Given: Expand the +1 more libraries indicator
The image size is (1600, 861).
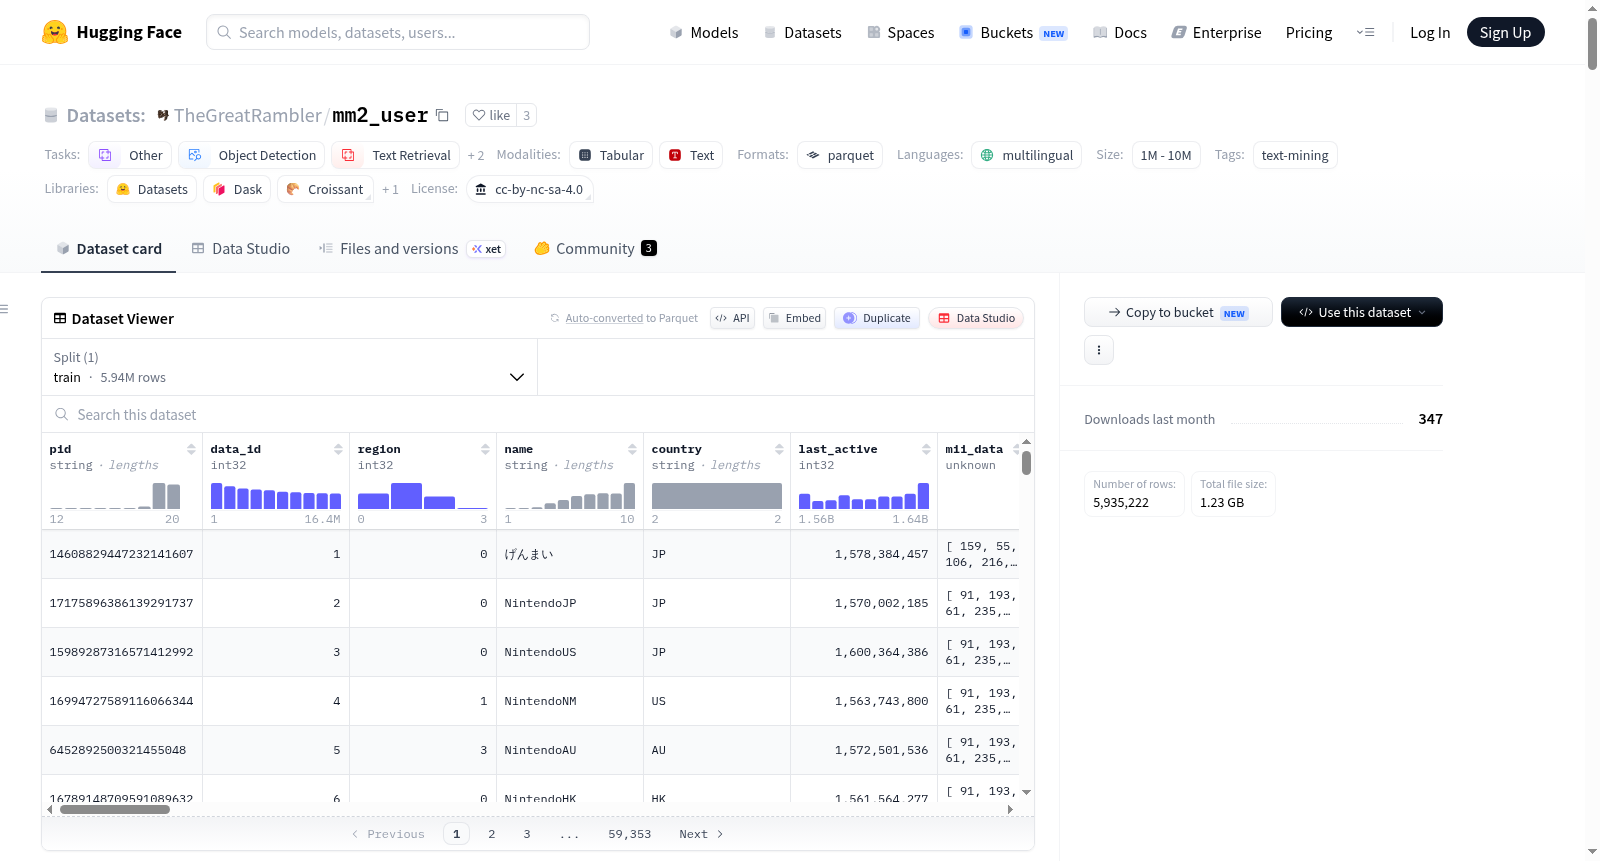Looking at the screenshot, I should 390,189.
